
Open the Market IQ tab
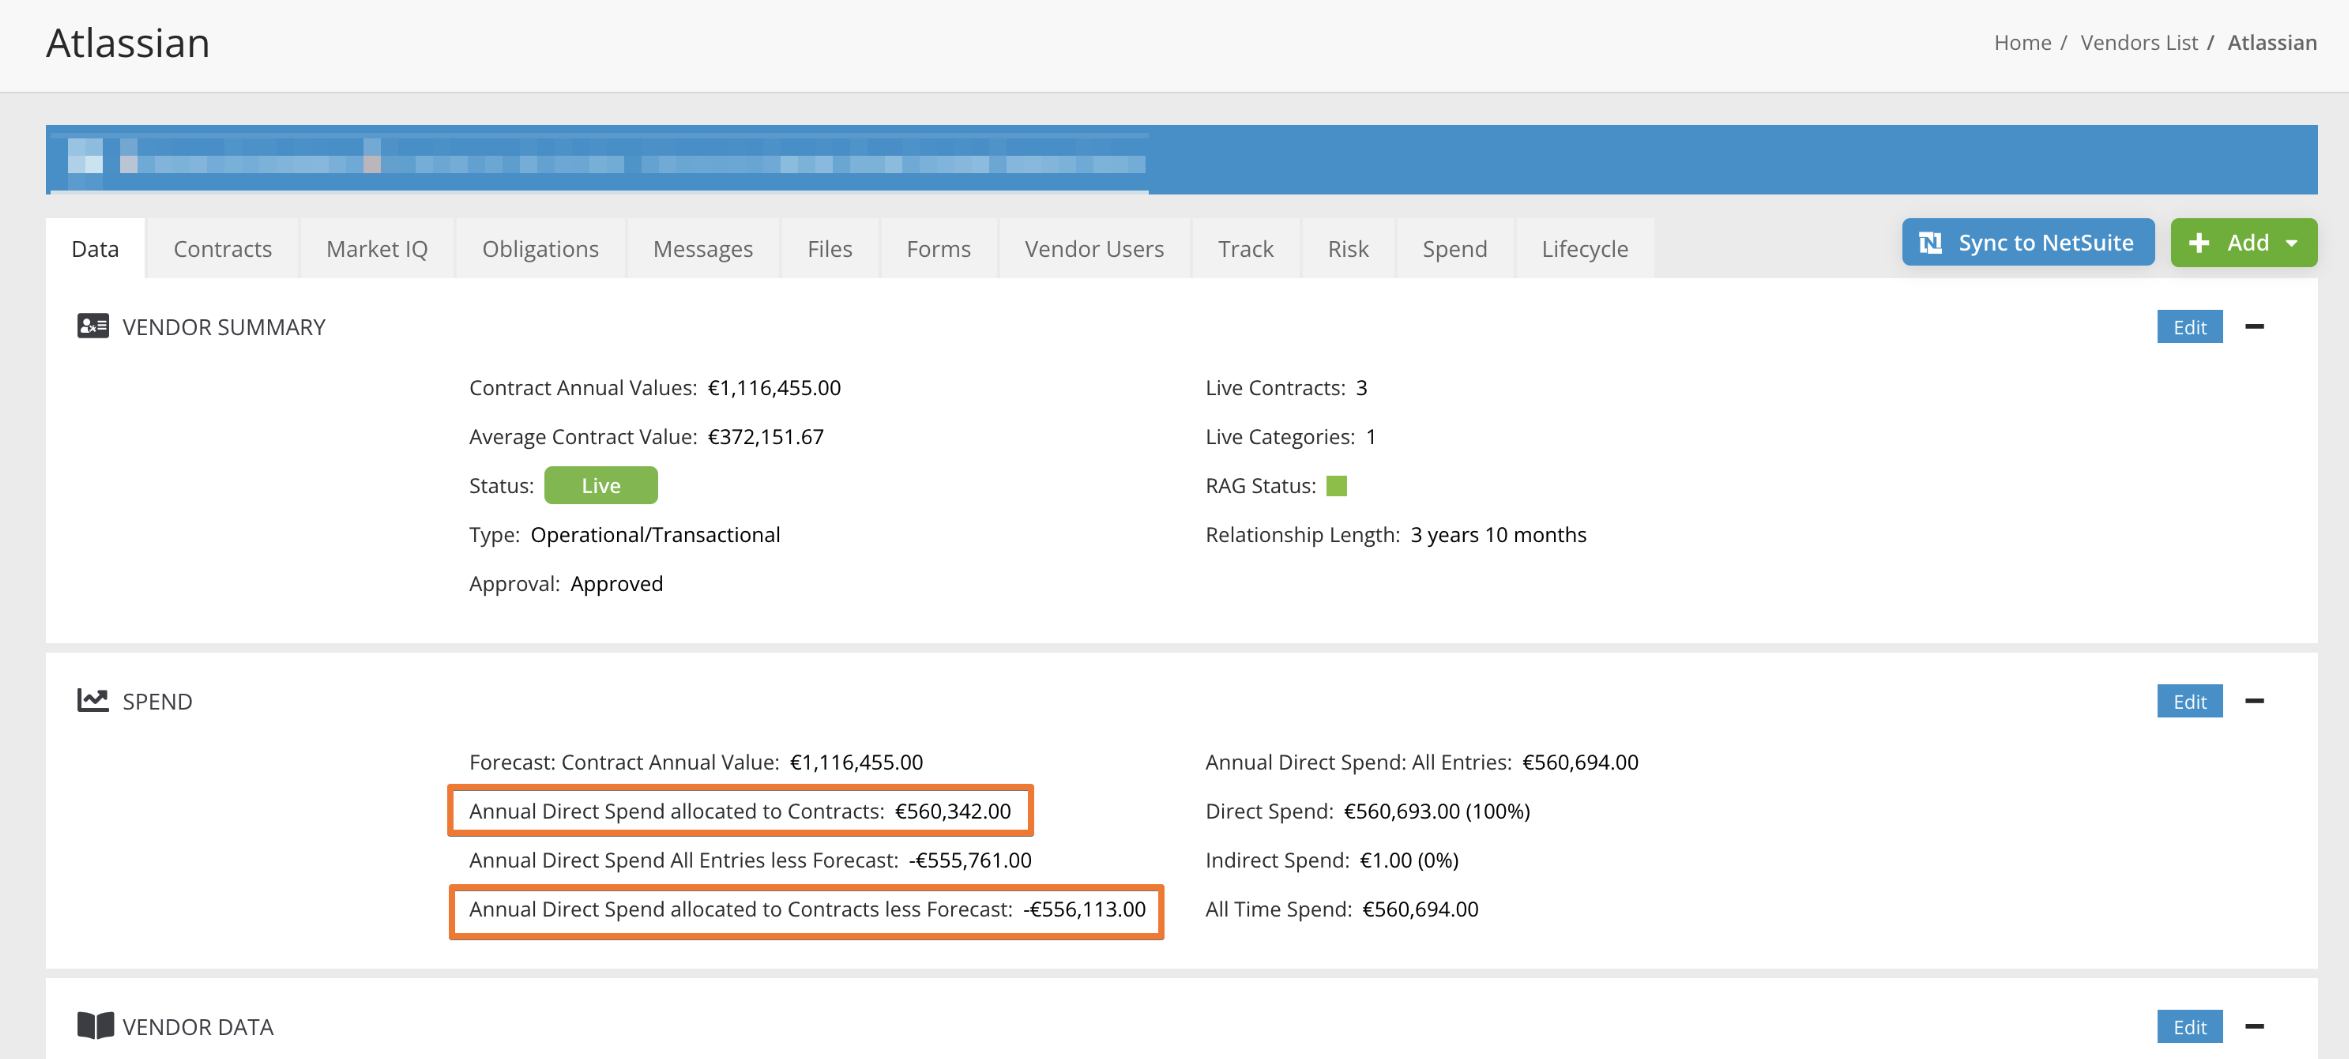[377, 248]
